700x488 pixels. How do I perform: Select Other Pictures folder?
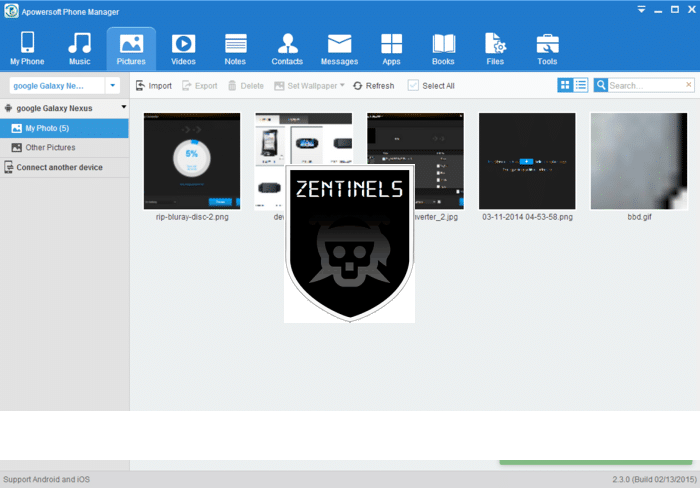click(x=64, y=147)
